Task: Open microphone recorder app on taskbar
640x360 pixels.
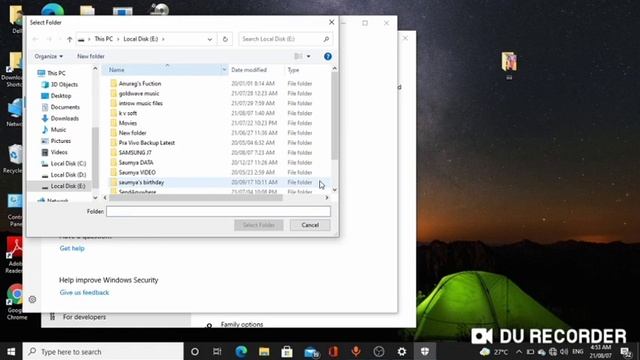Action: point(356,351)
